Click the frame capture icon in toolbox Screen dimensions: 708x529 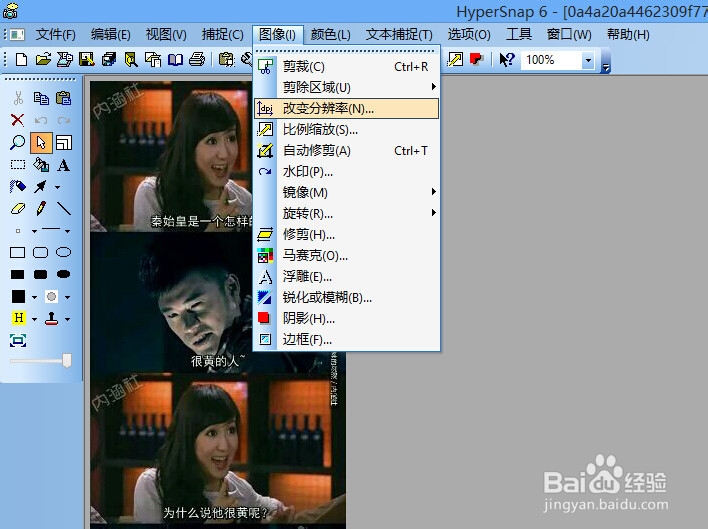point(18,340)
